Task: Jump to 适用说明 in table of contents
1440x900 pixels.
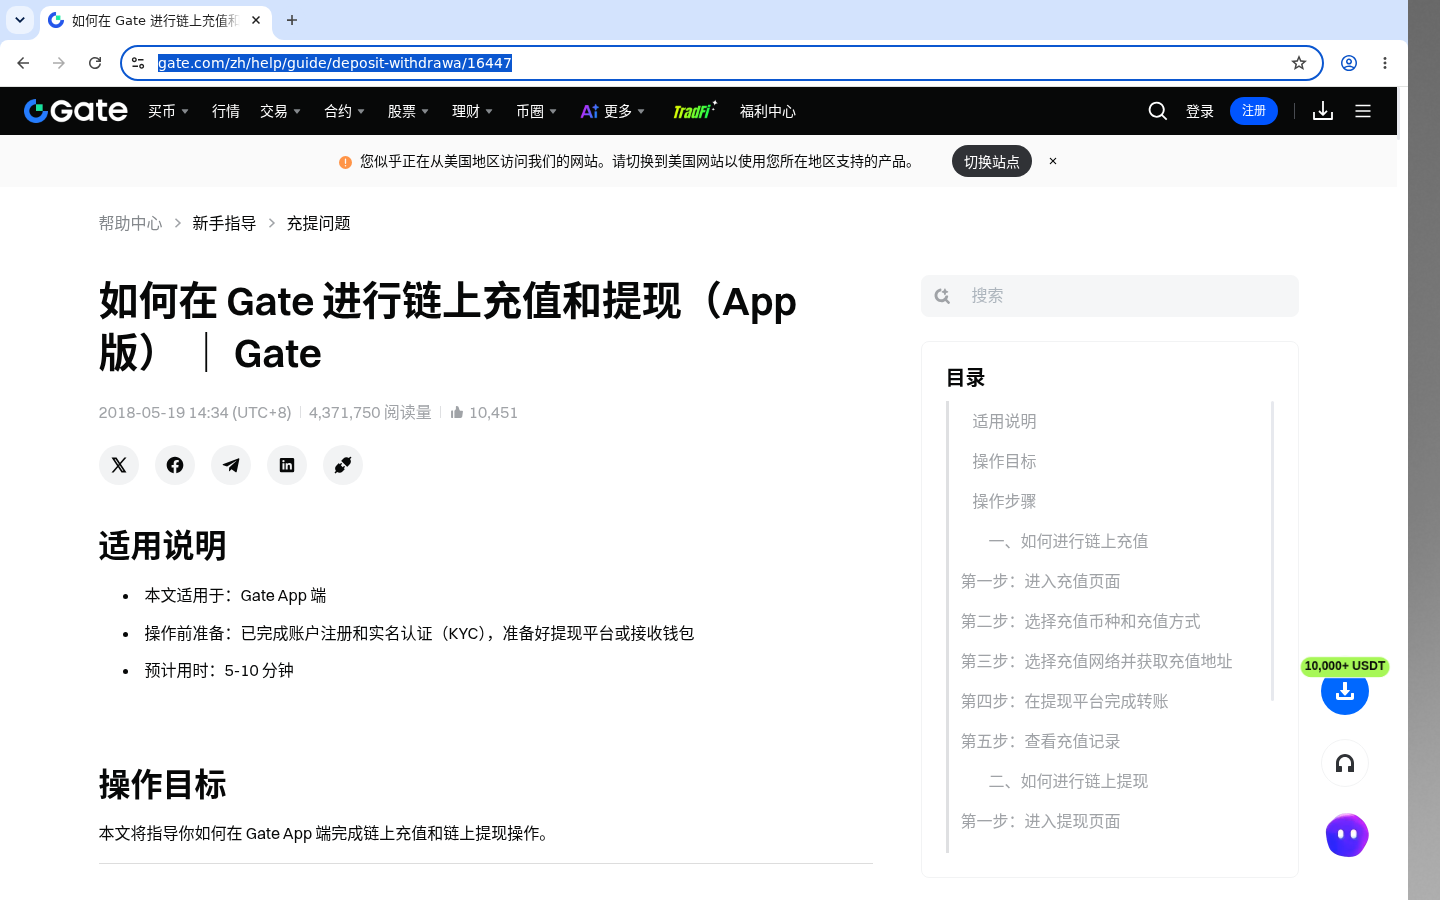Action: tap(1004, 421)
